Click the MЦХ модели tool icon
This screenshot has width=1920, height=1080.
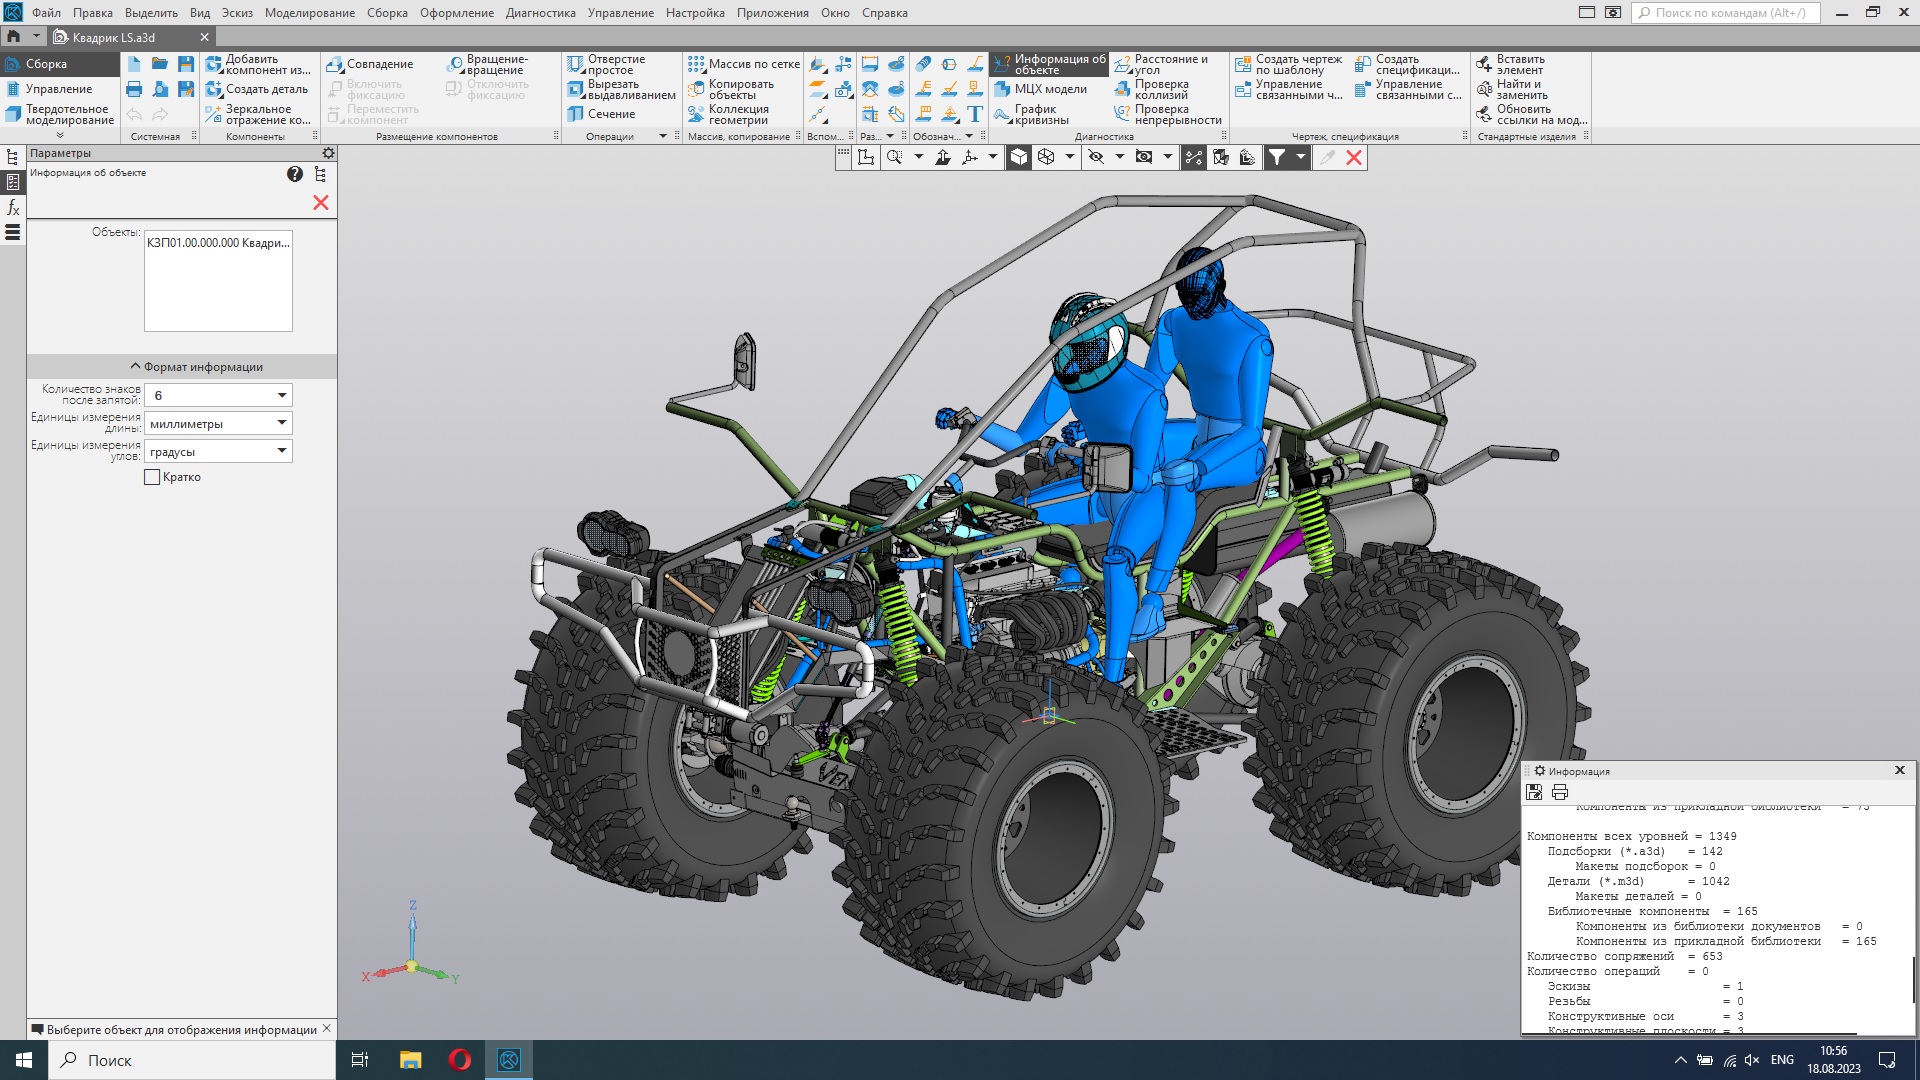click(x=1003, y=89)
